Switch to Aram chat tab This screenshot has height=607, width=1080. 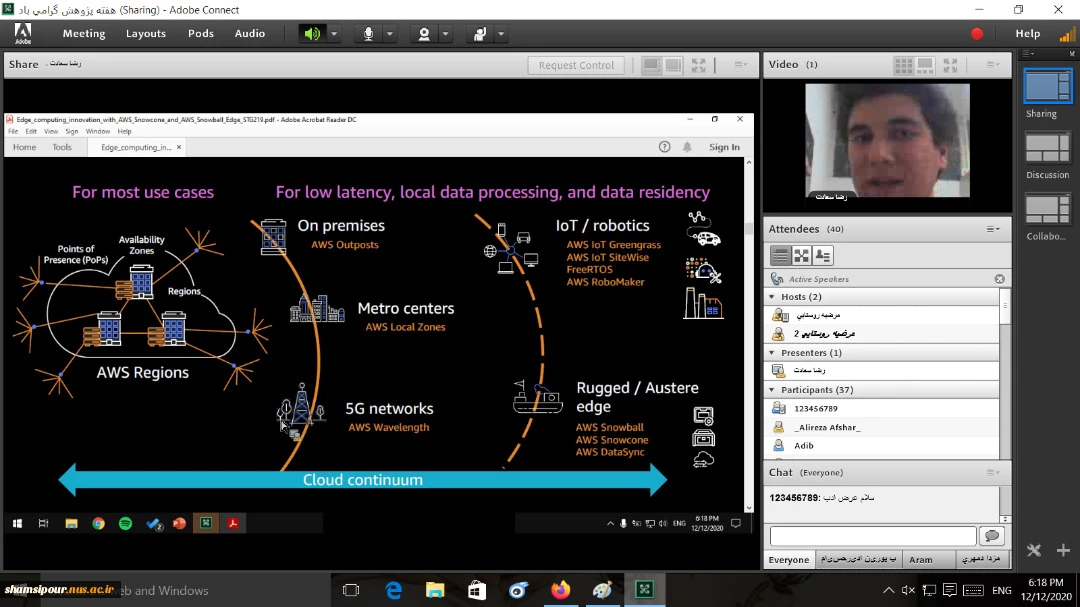tap(920, 559)
